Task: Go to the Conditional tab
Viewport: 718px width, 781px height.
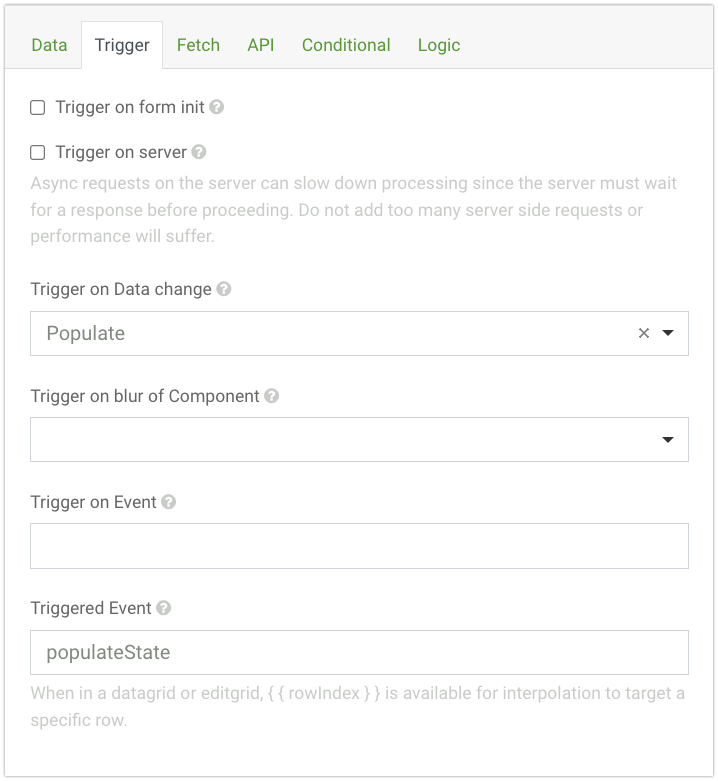Action: [346, 45]
